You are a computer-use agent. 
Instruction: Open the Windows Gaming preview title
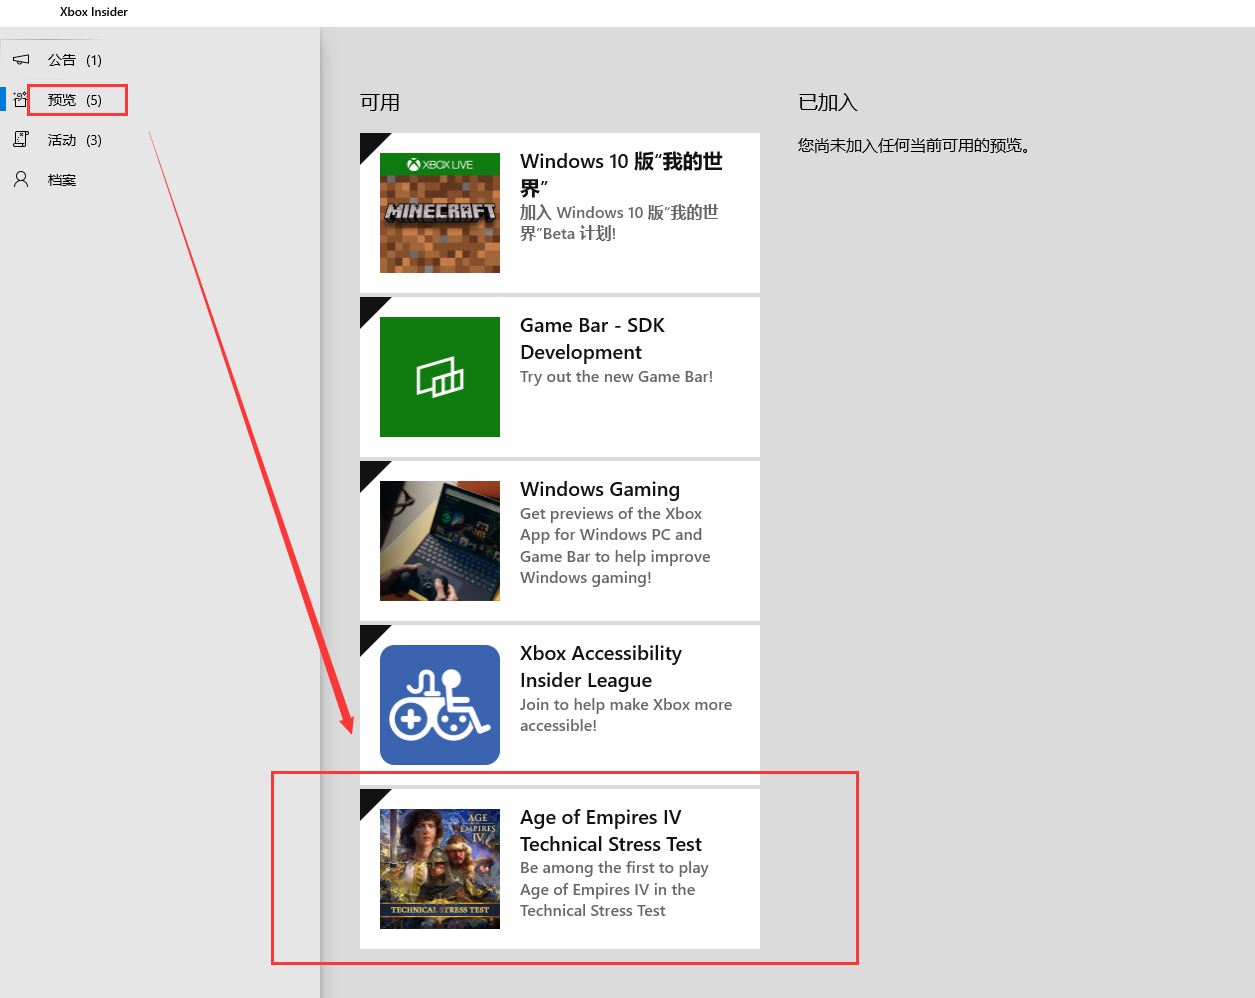tap(600, 489)
